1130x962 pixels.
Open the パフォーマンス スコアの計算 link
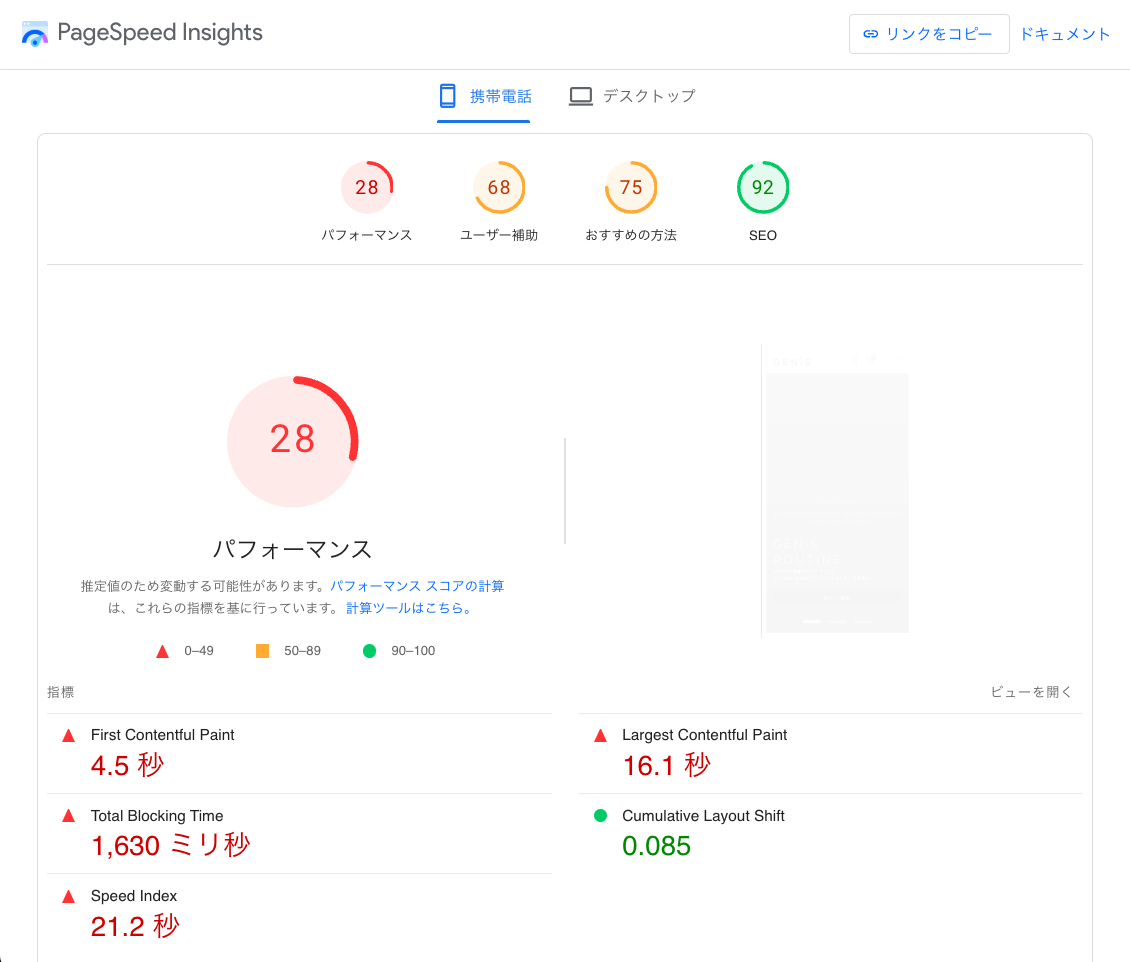pos(417,587)
